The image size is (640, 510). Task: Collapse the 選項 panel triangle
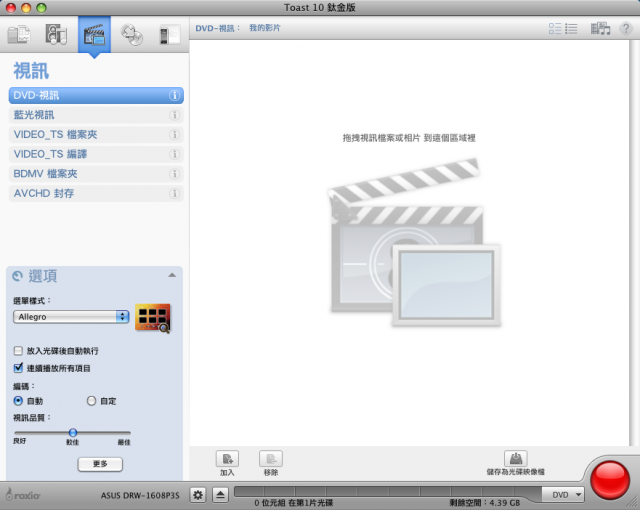(172, 275)
